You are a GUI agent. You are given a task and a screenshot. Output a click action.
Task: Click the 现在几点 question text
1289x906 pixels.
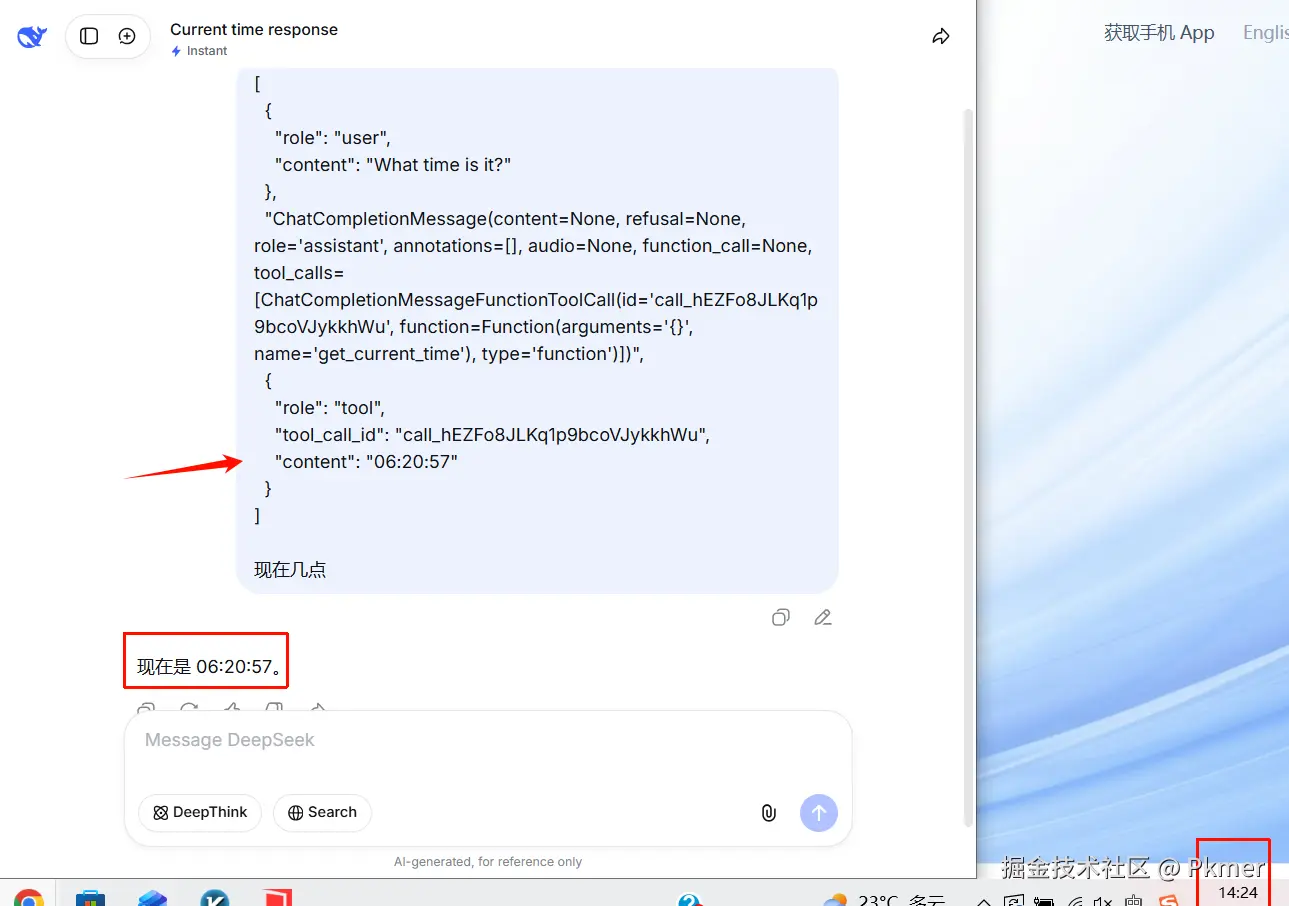(x=290, y=570)
